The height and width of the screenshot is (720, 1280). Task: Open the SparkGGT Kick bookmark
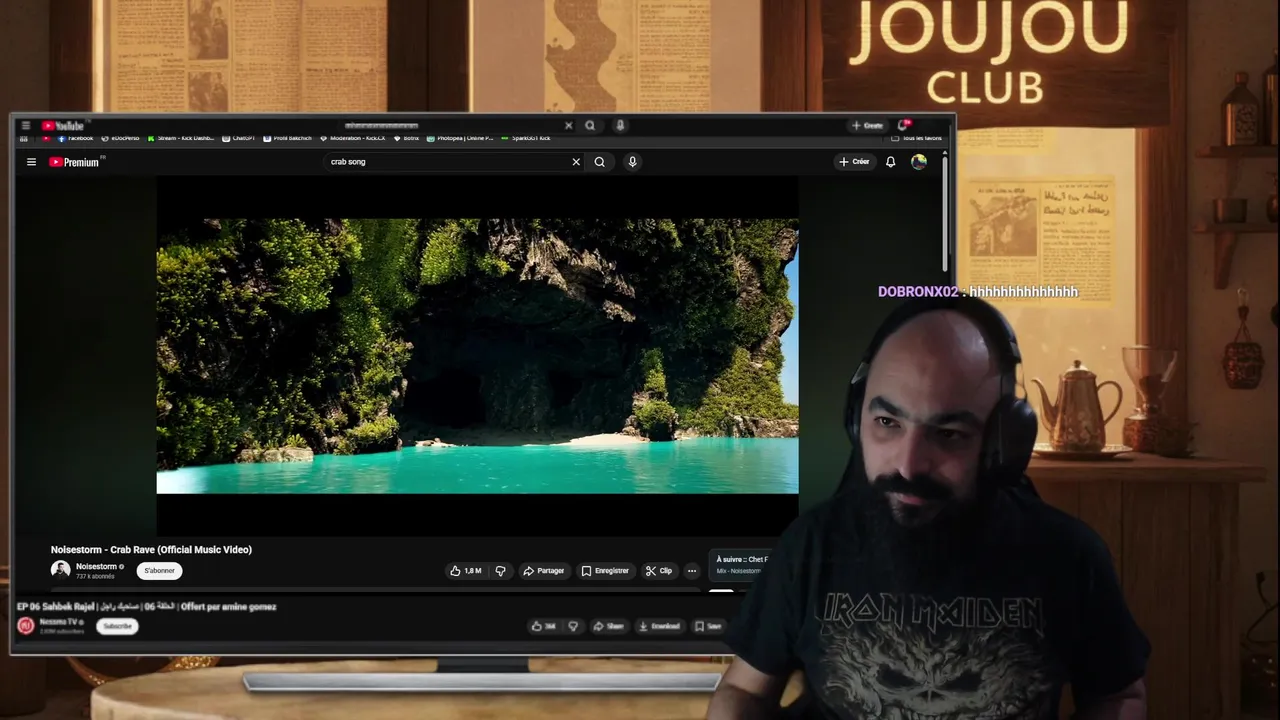coord(526,138)
